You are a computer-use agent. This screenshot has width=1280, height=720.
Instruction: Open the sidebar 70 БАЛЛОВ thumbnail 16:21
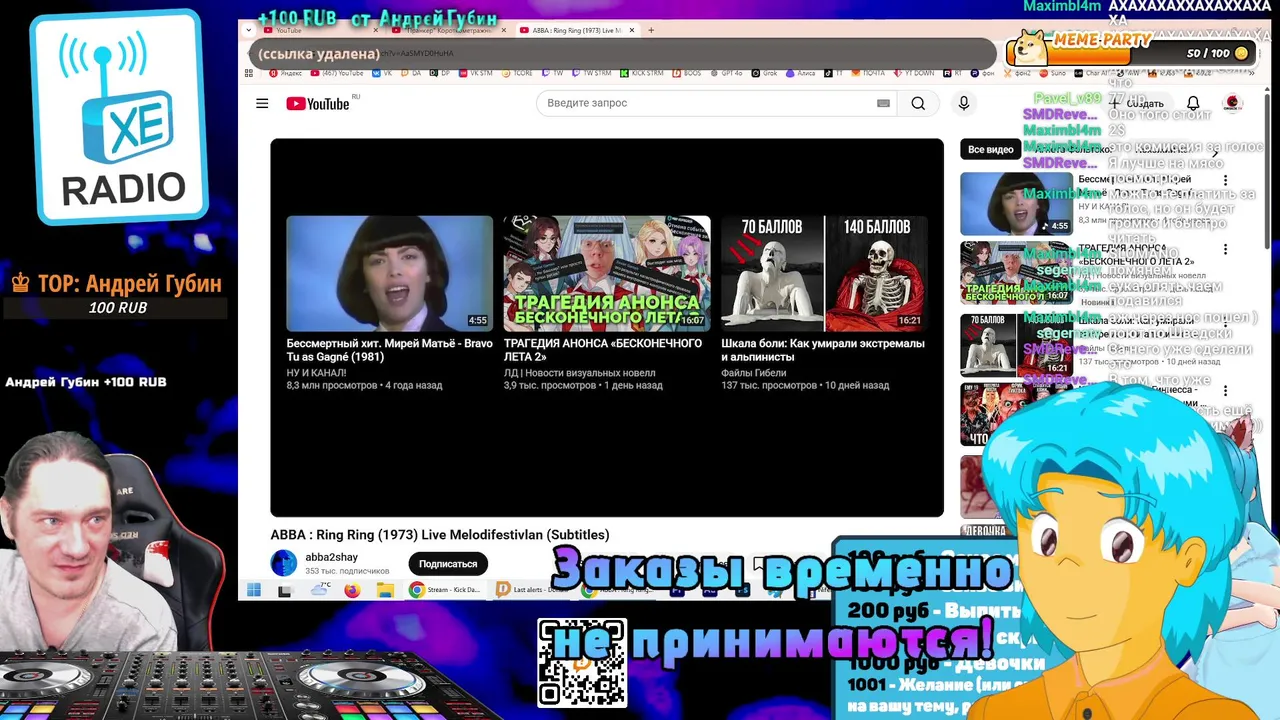click(1016, 345)
